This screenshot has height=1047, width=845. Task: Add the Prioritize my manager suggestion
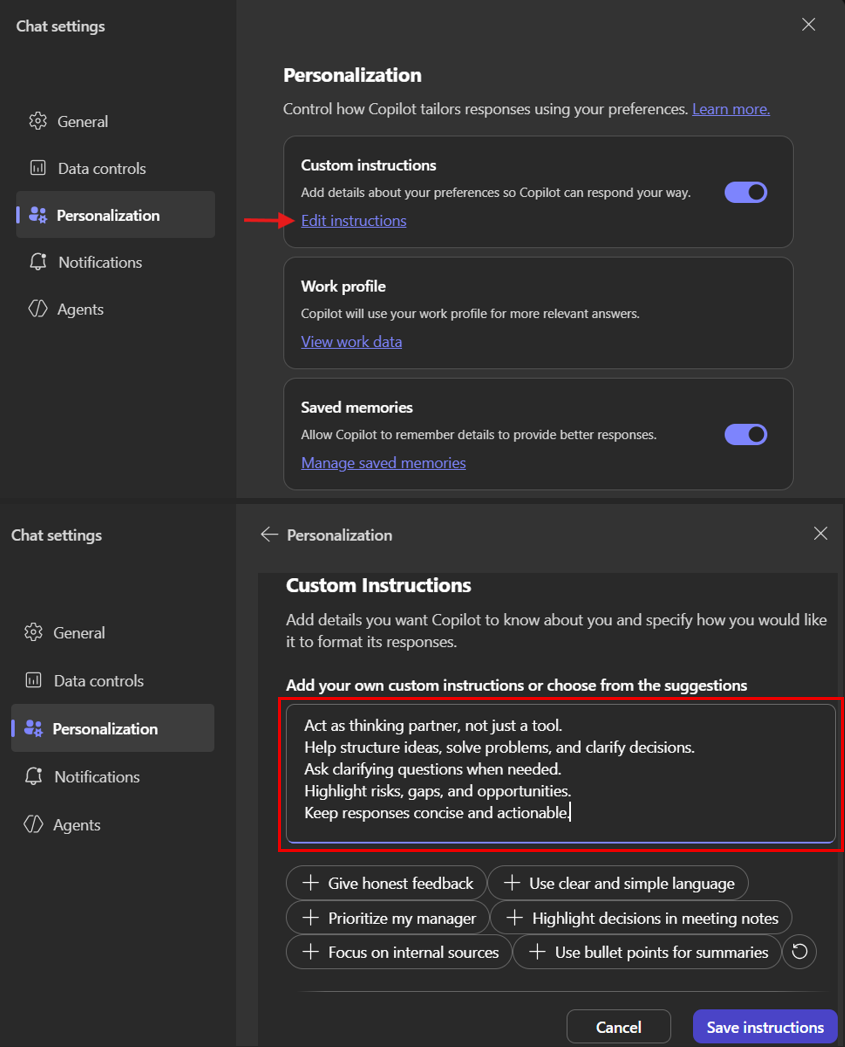[x=388, y=917]
